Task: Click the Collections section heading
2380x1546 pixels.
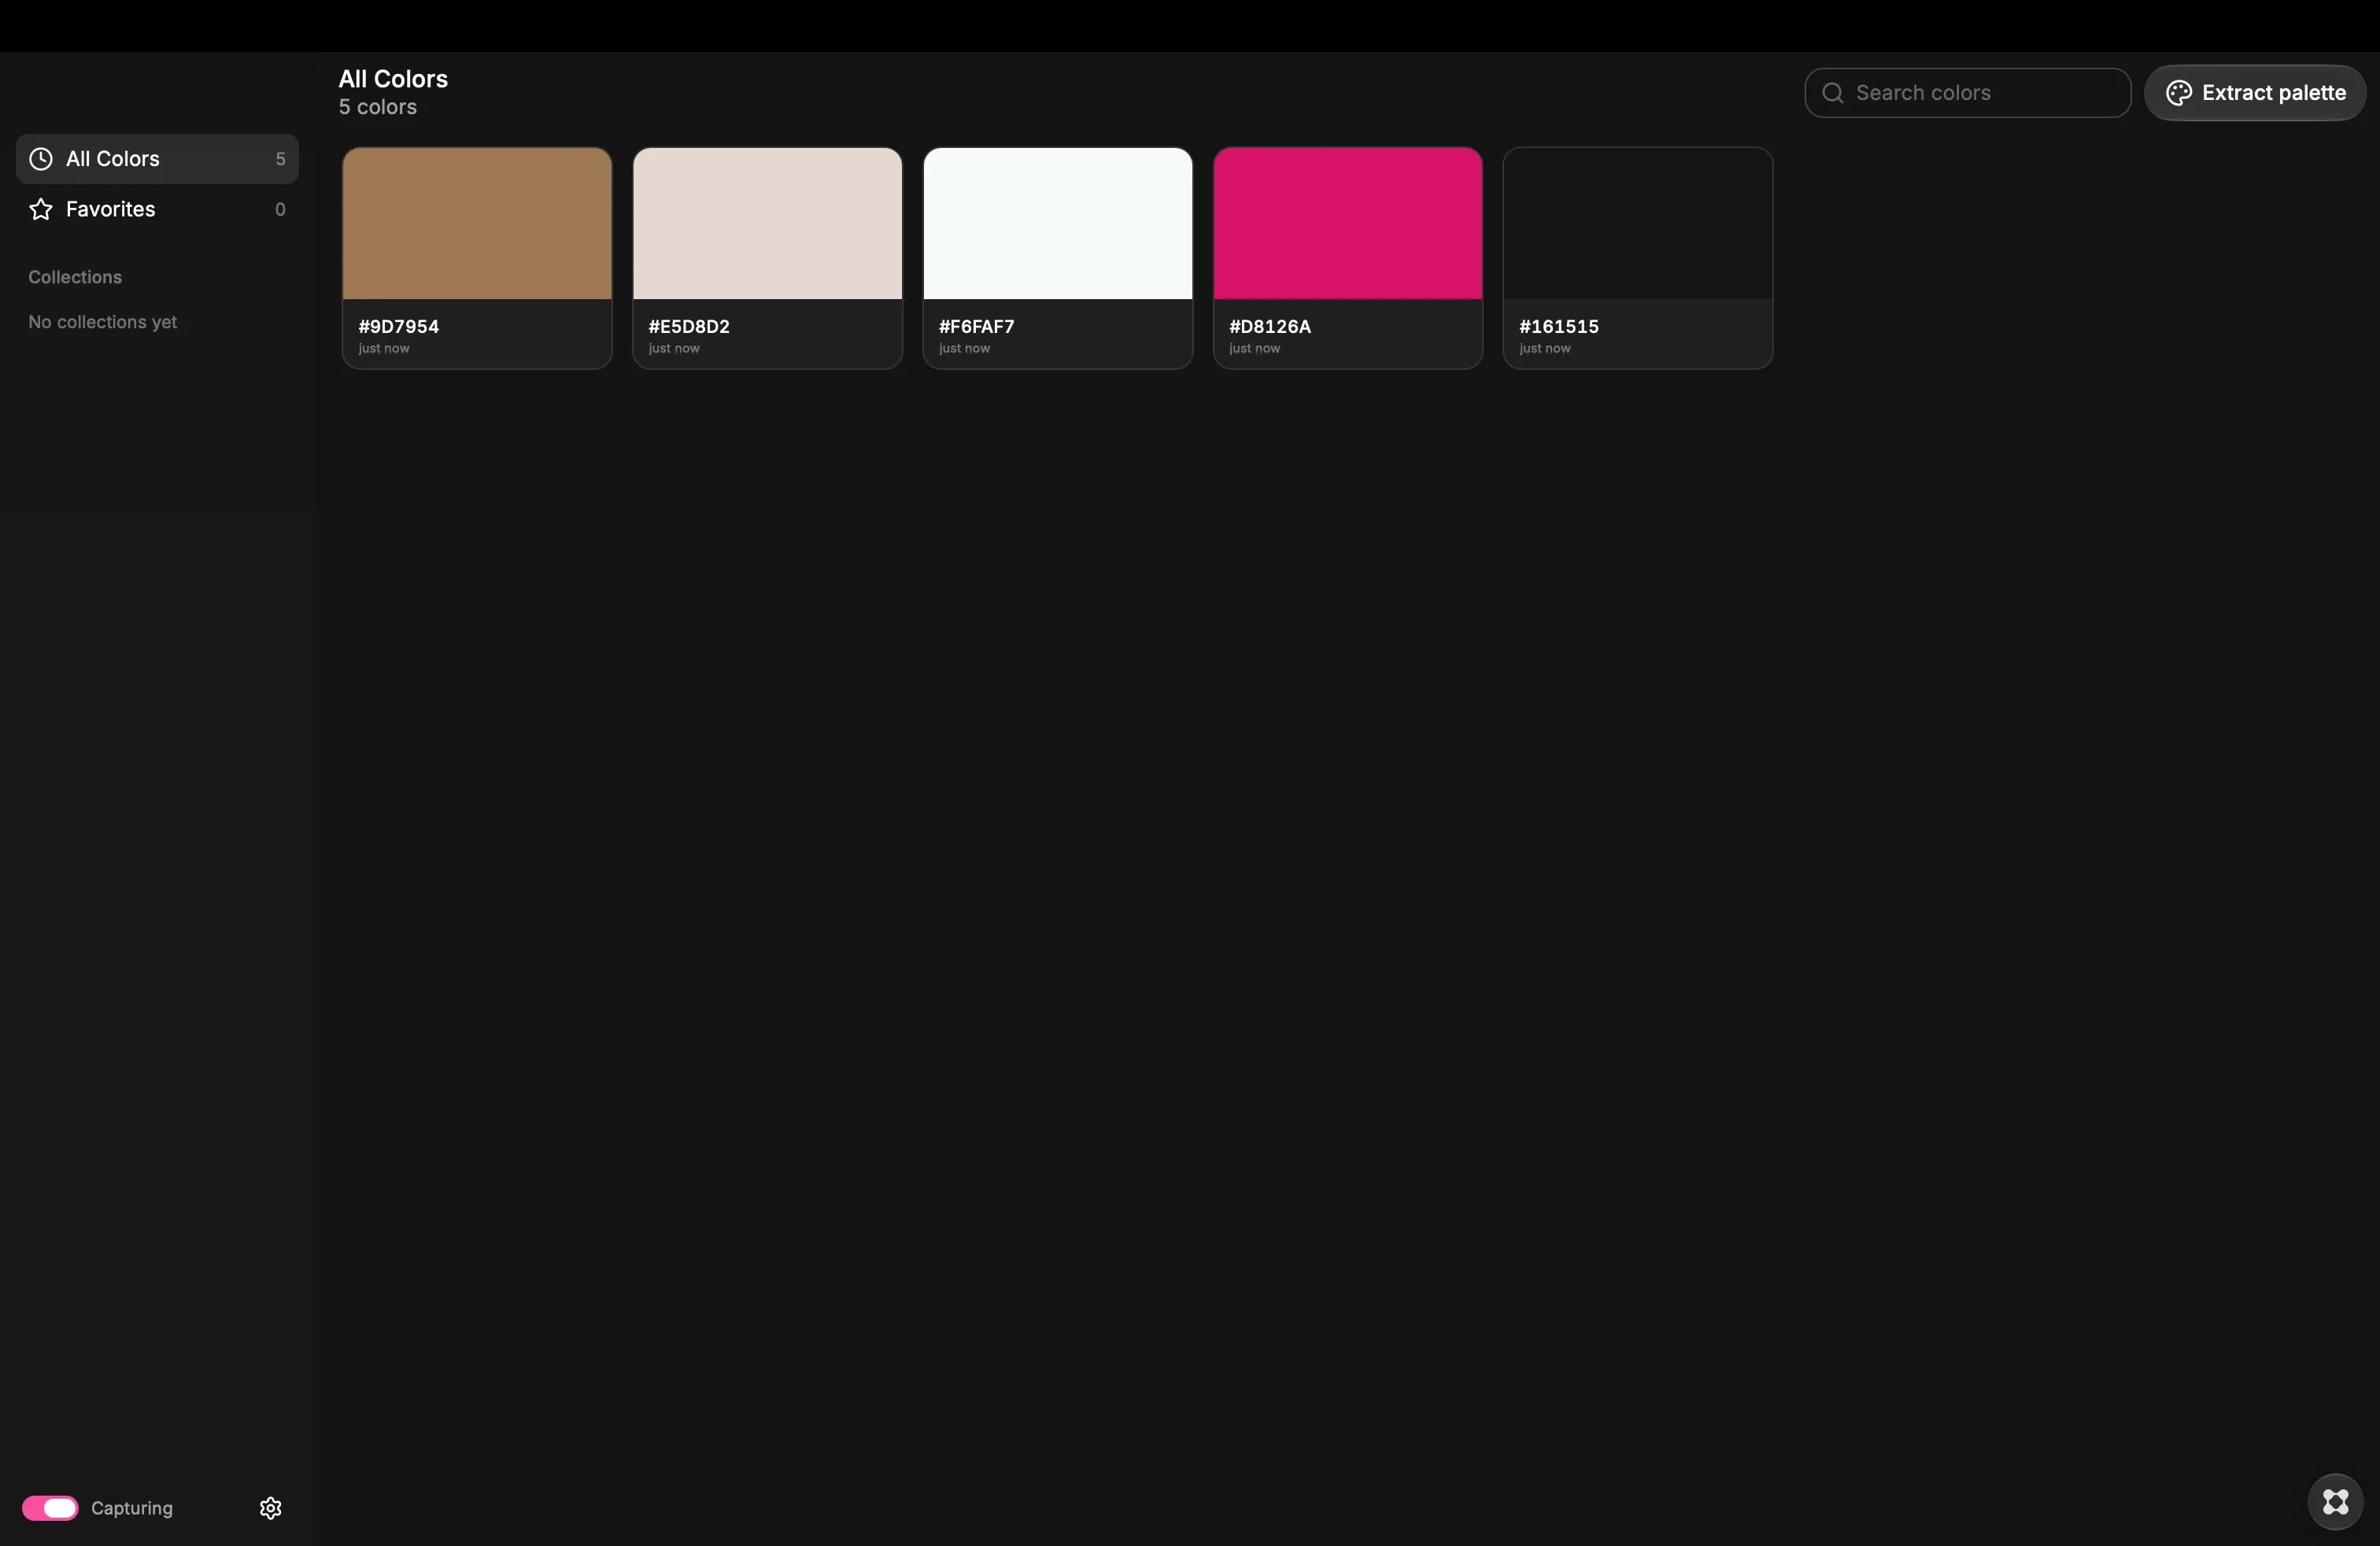Action: pos(75,277)
